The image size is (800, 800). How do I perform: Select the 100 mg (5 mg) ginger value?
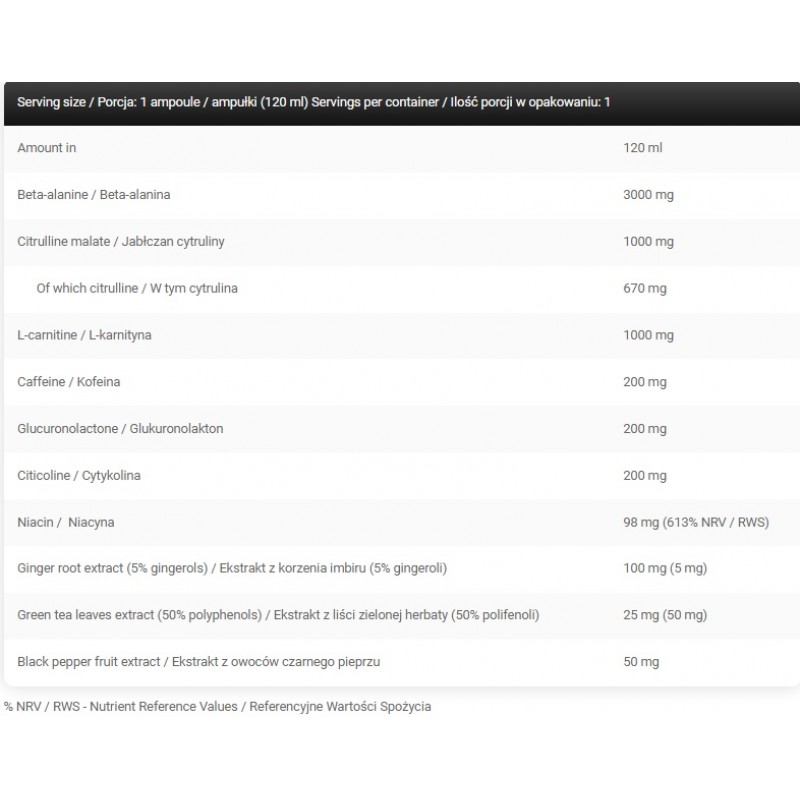[666, 568]
